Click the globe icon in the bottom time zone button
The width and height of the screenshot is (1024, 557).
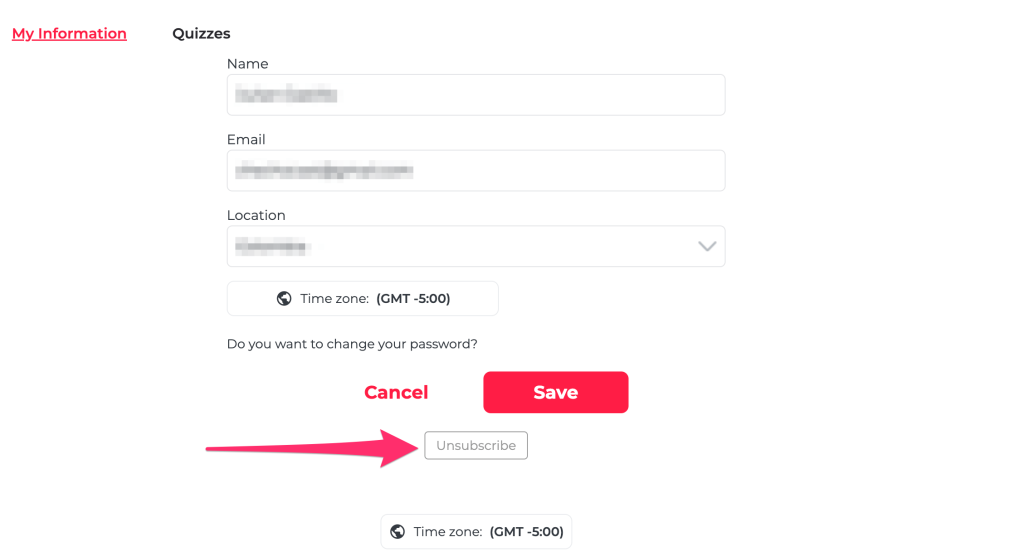click(397, 532)
